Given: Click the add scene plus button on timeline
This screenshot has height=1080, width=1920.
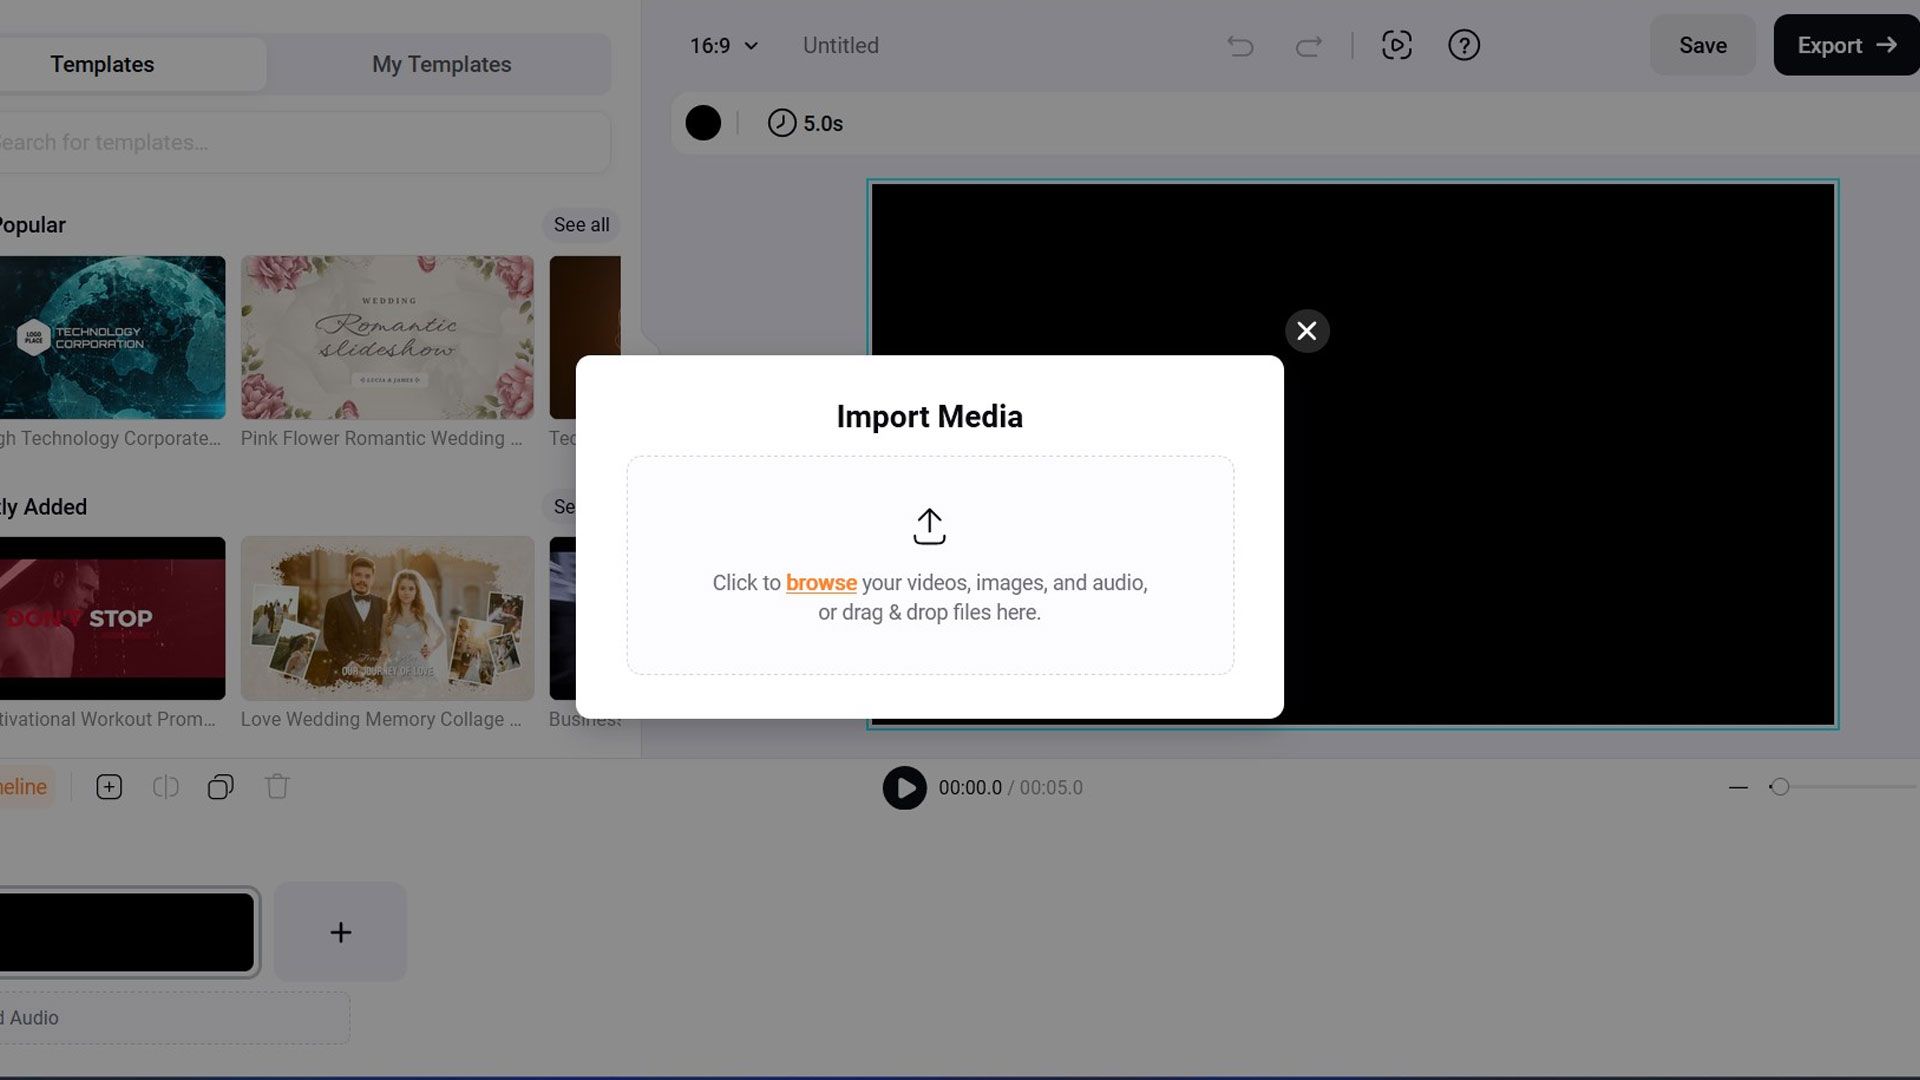Looking at the screenshot, I should 340,932.
